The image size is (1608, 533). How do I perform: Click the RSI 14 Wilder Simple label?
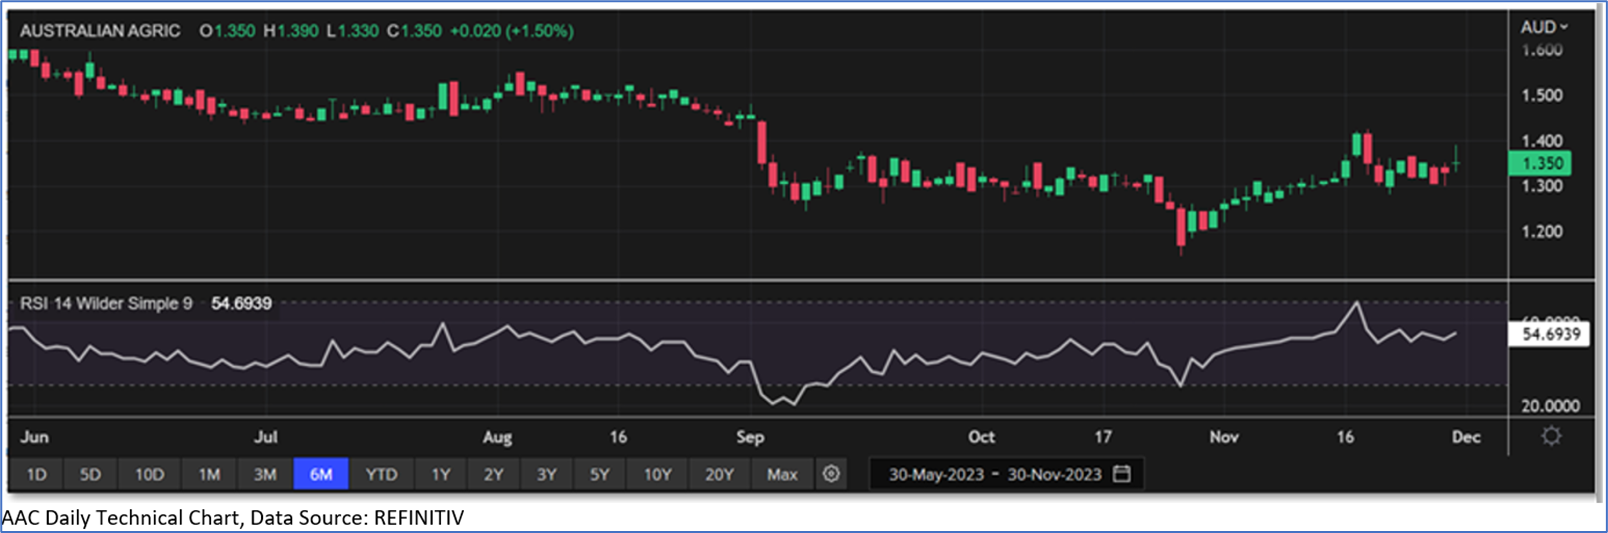coord(106,303)
